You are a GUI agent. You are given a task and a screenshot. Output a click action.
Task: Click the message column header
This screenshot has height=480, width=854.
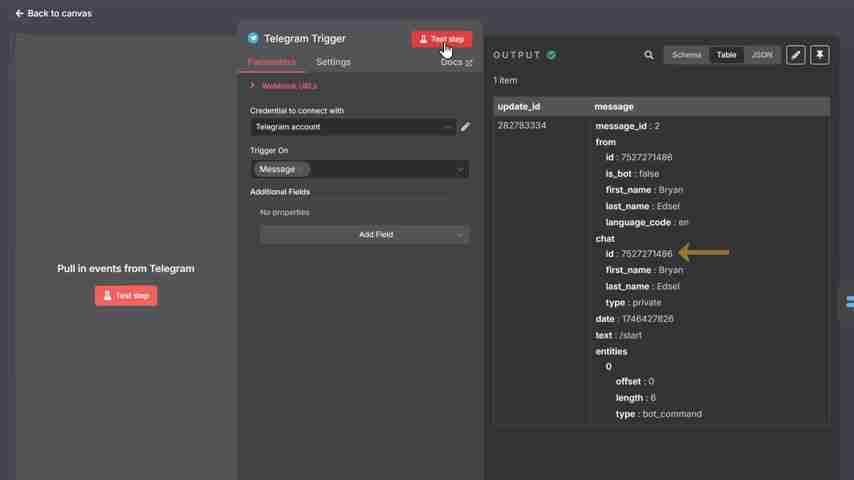614,107
